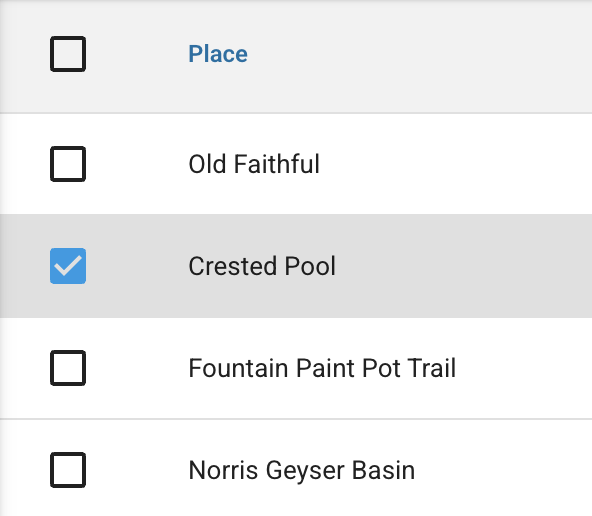This screenshot has height=516, width=592.
Task: Click the Crested Pool place name
Action: tap(262, 266)
